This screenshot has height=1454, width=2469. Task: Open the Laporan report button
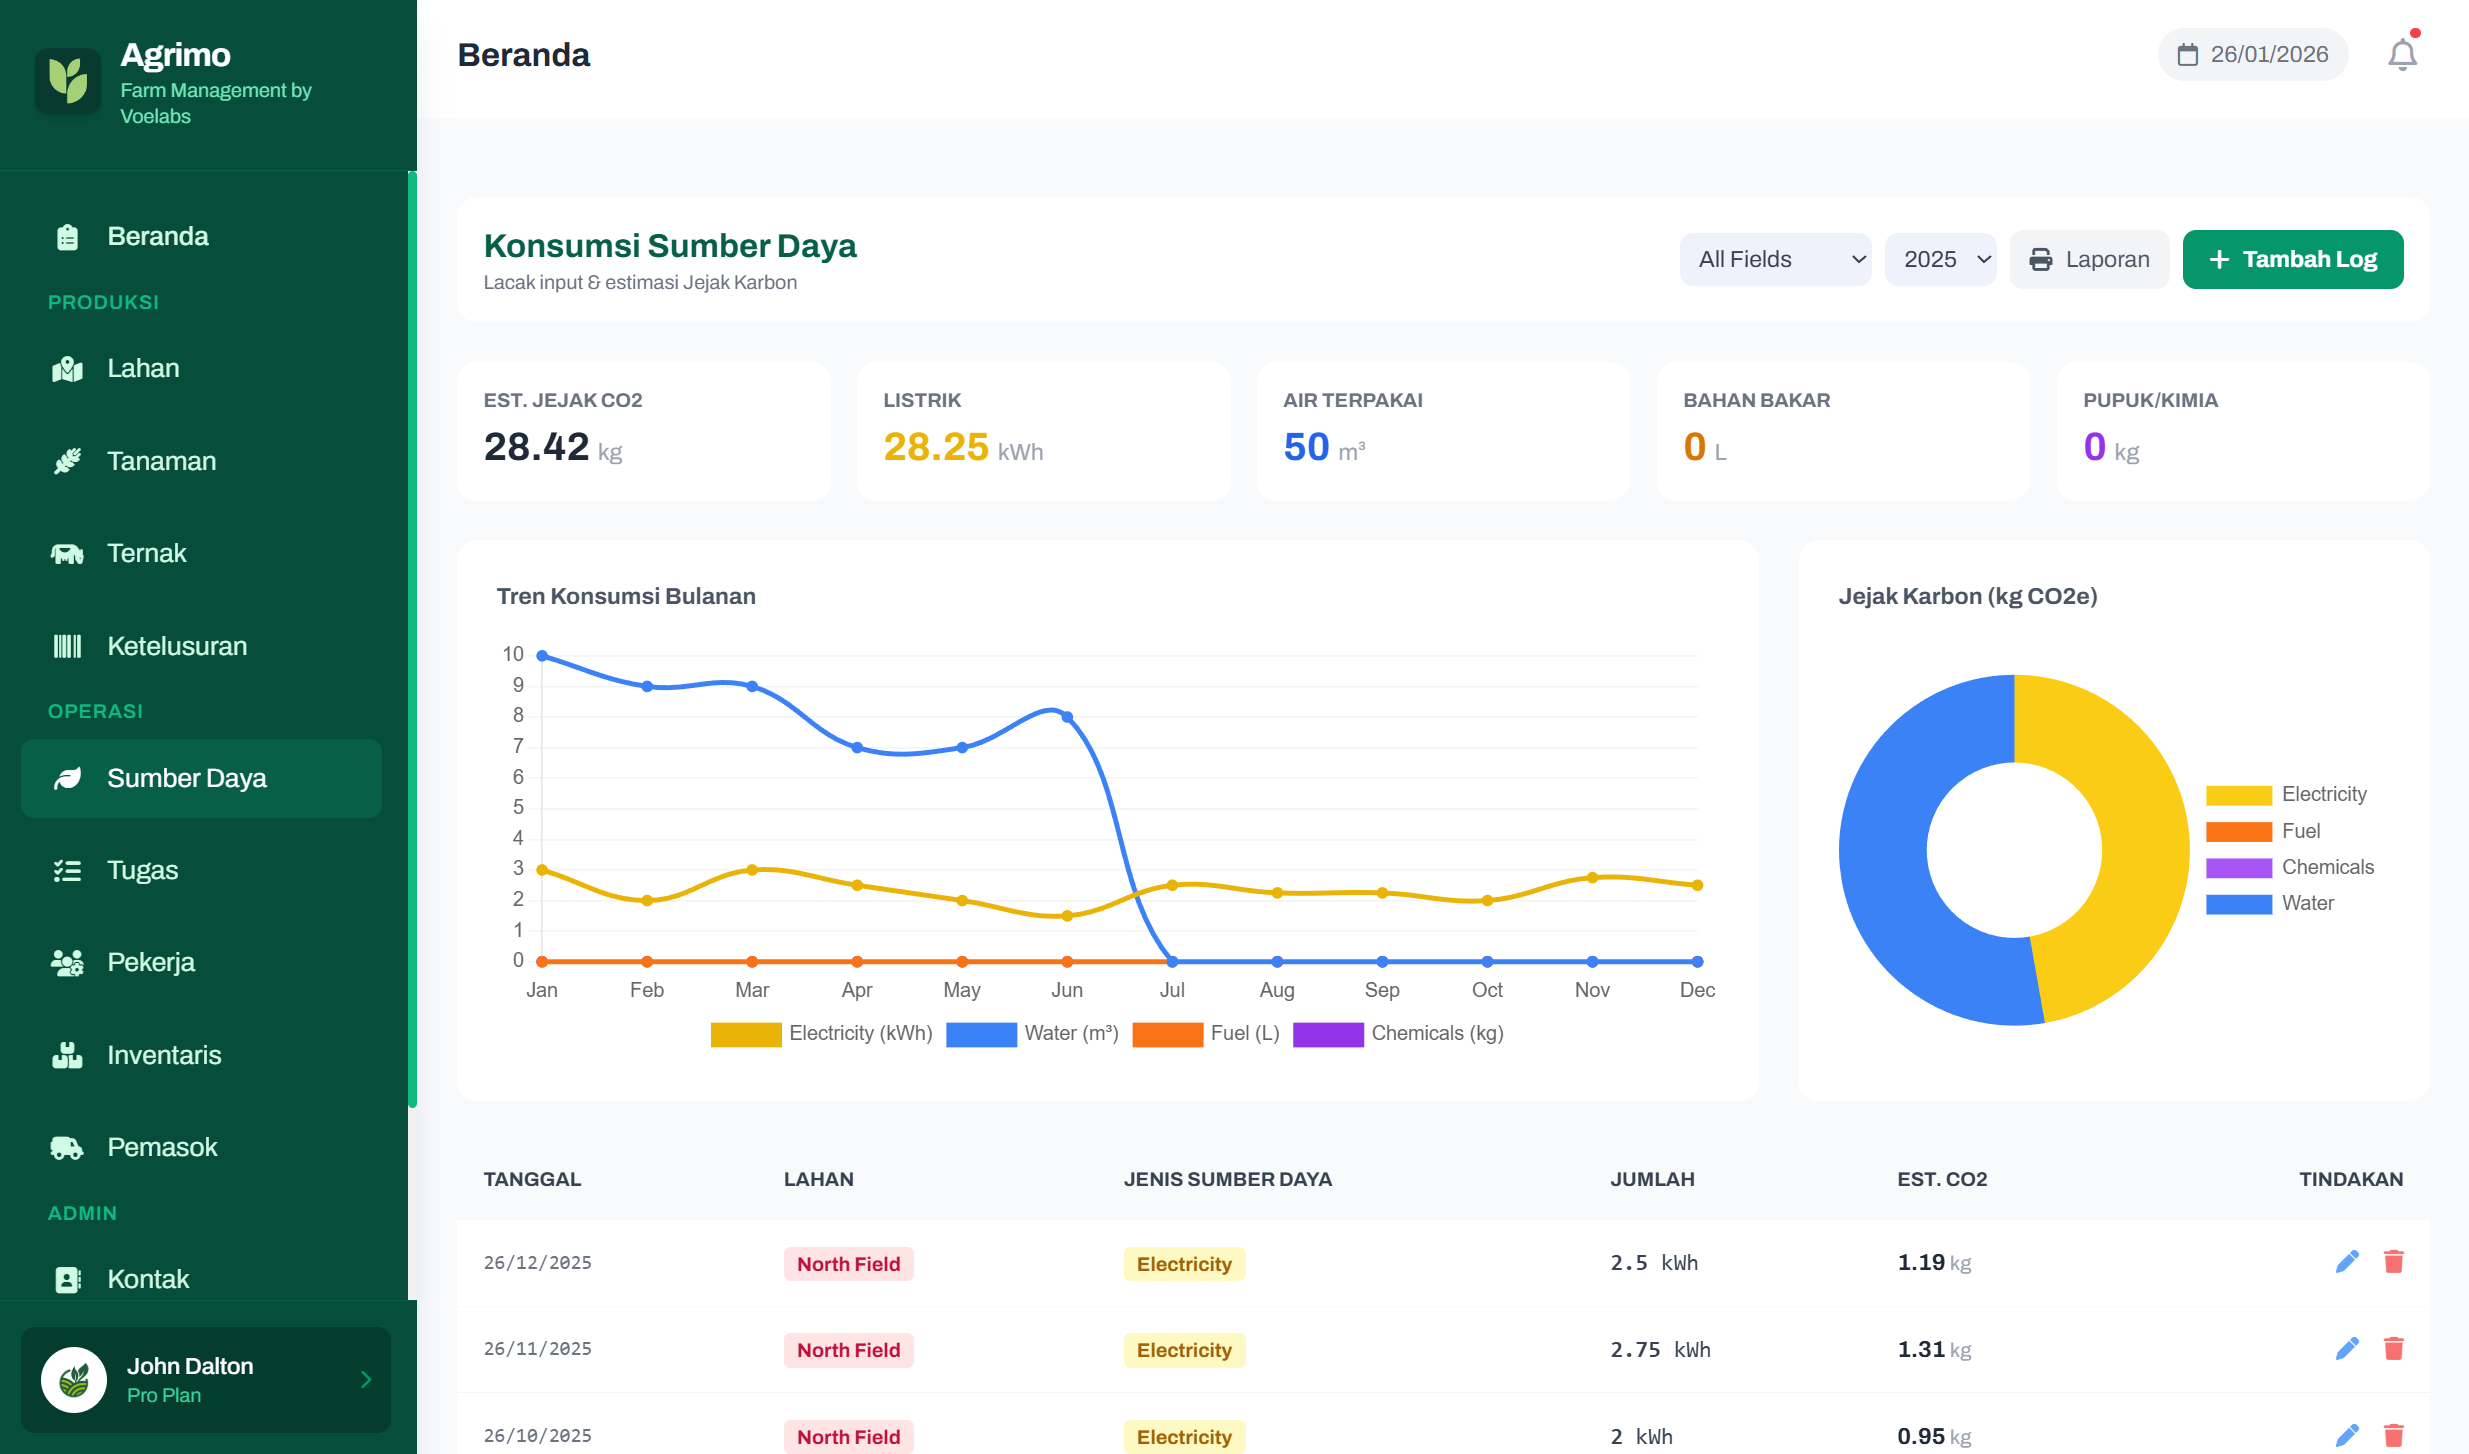(x=2089, y=259)
